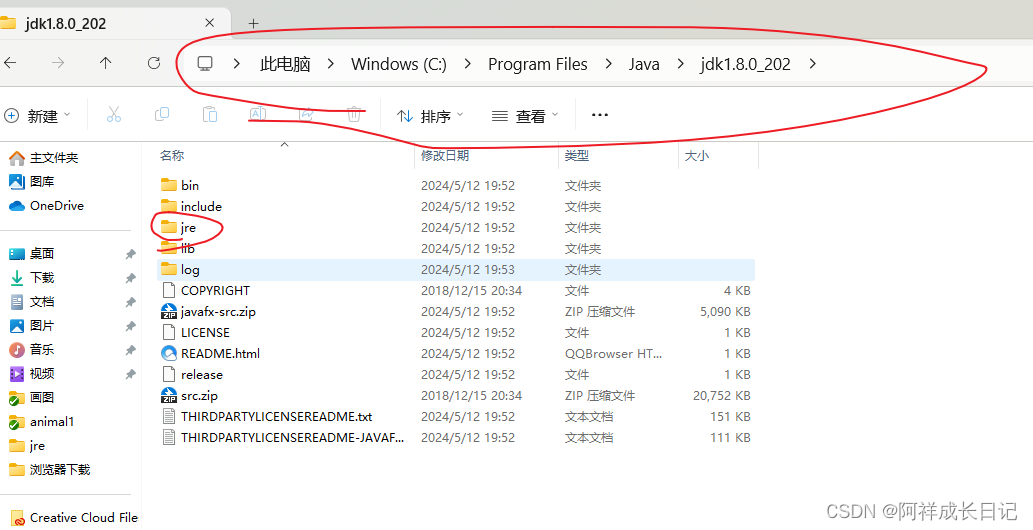Go back with the back arrow

(x=10, y=63)
